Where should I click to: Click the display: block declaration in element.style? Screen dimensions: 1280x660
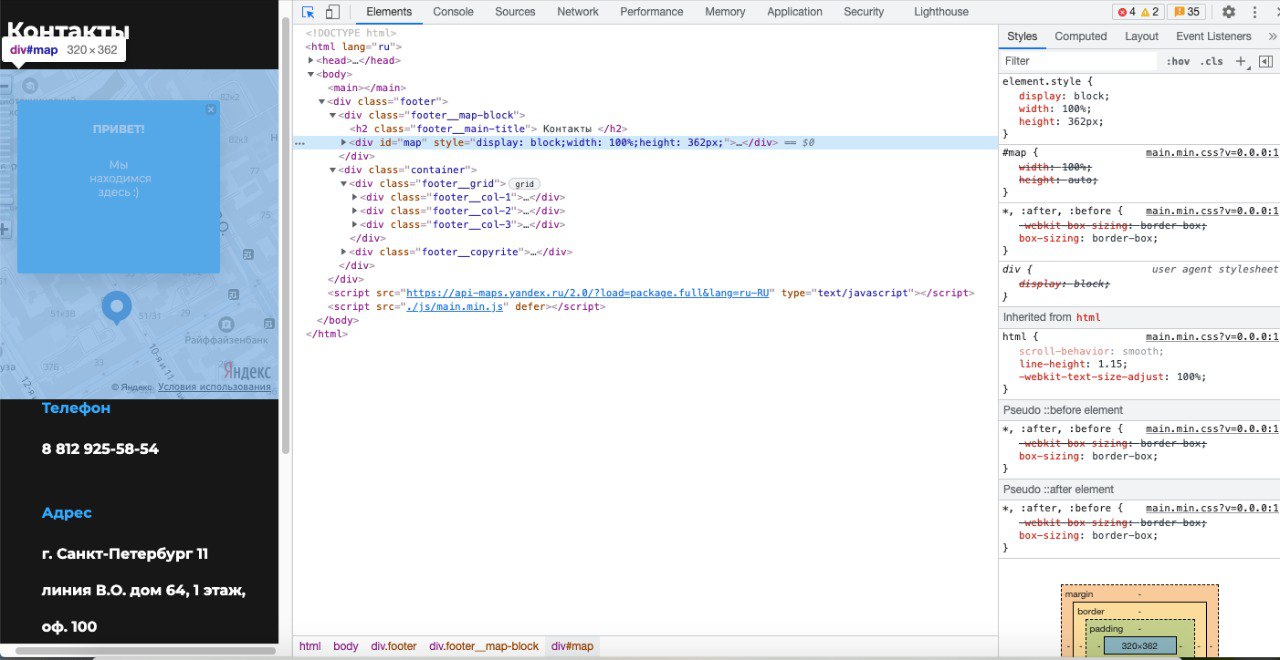click(1064, 97)
